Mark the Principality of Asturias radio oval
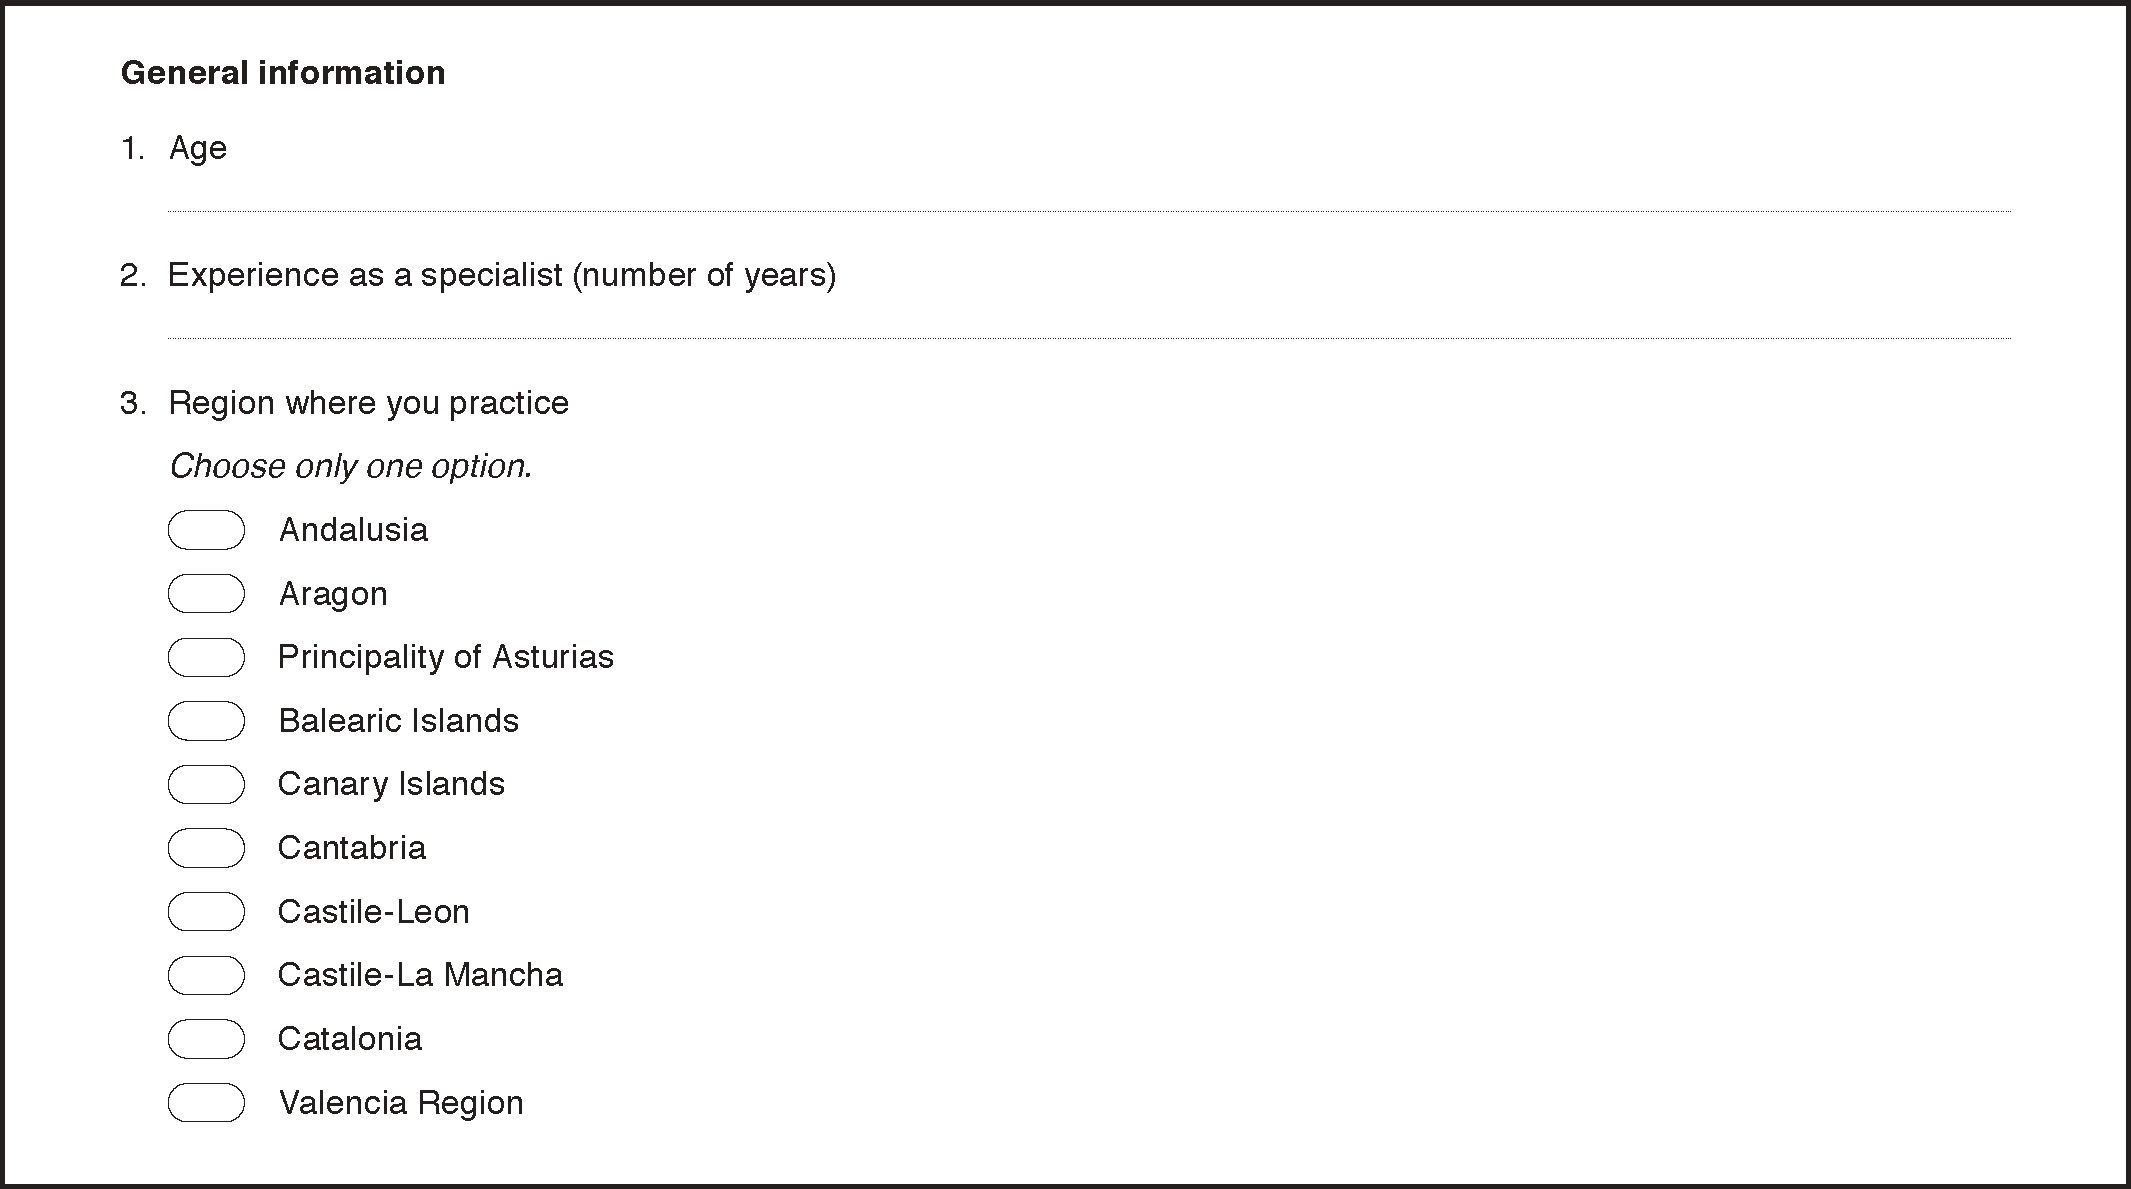Screen dimensions: 2131x1189 tap(206, 657)
